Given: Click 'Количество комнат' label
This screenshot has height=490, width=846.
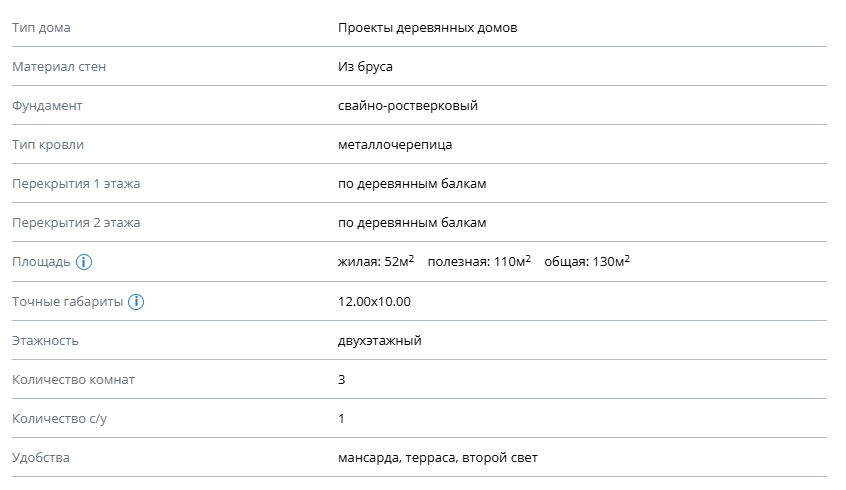Looking at the screenshot, I should click(73, 380).
